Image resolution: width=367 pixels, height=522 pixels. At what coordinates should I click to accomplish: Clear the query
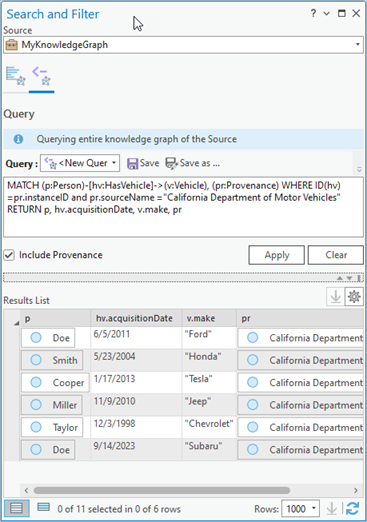[x=336, y=255]
